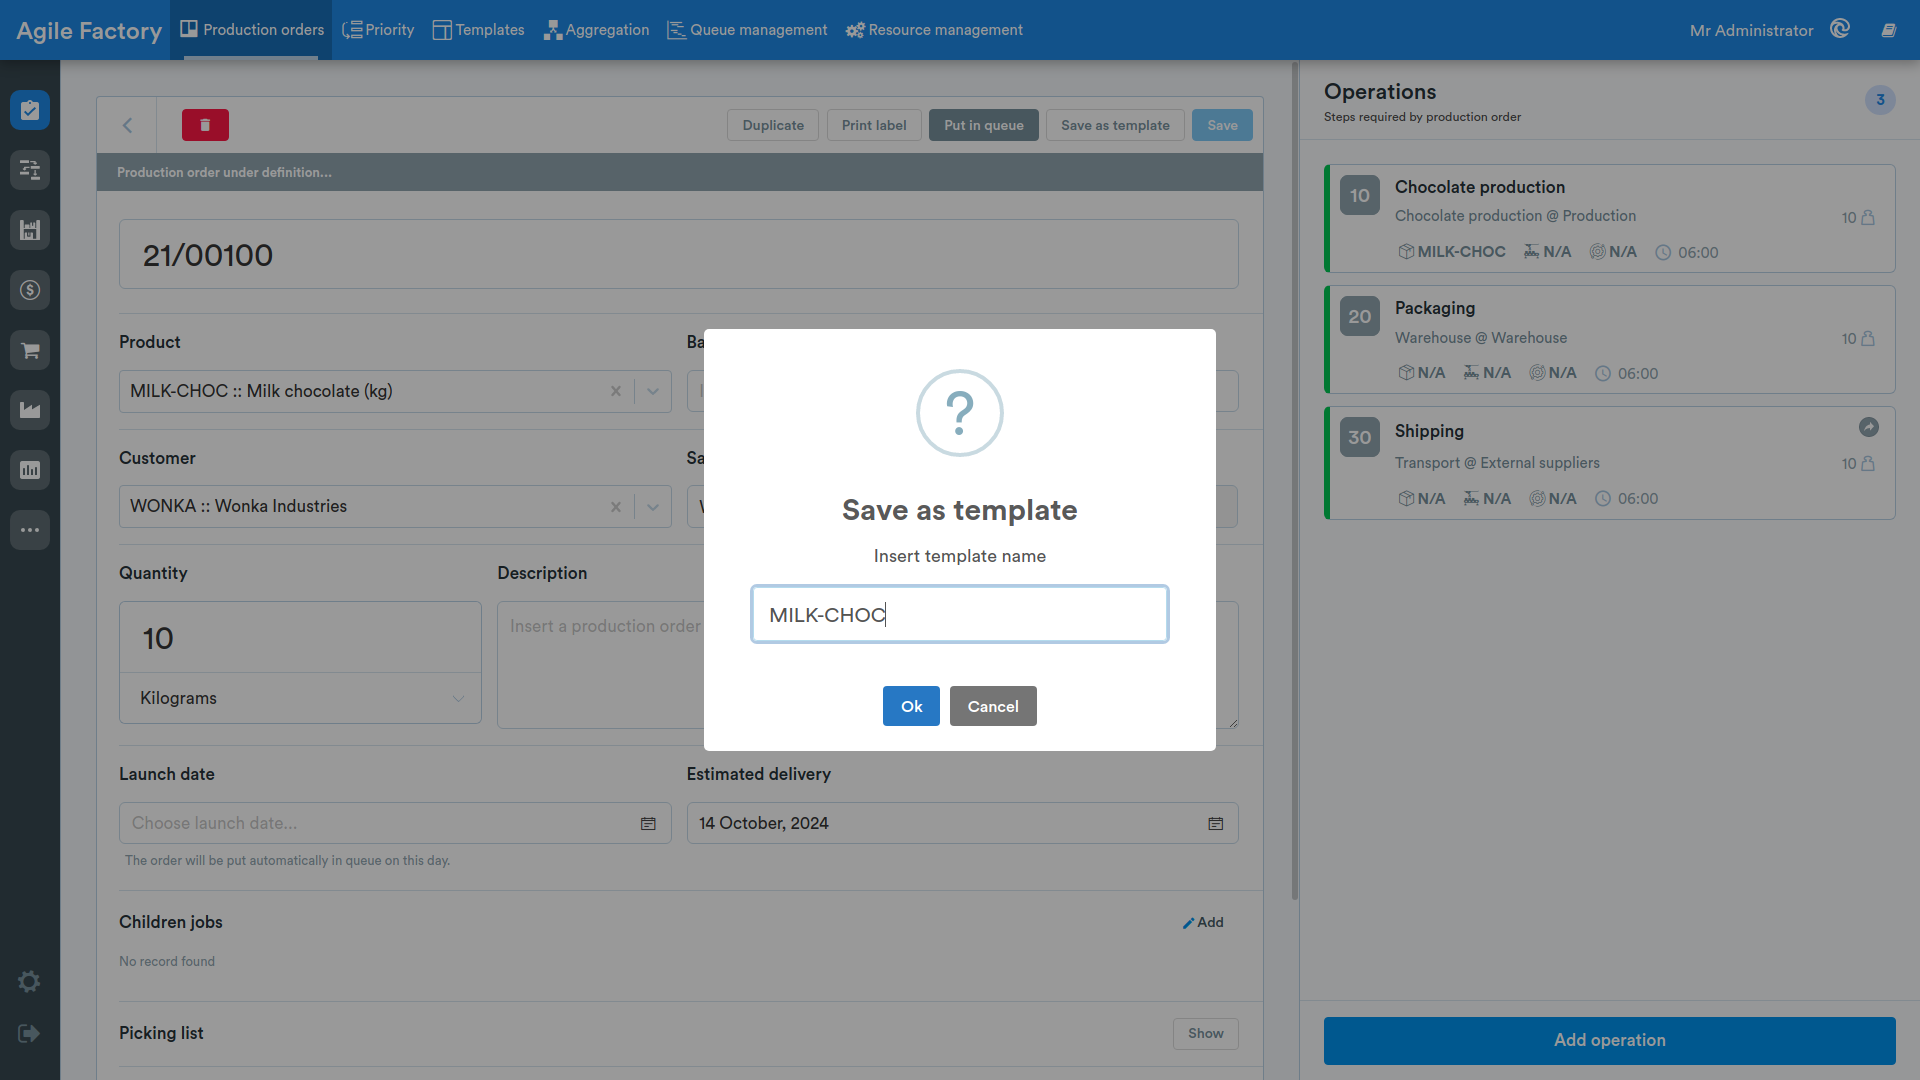
Task: Open the Estimated delivery calendar icon
Action: [x=1216, y=823]
